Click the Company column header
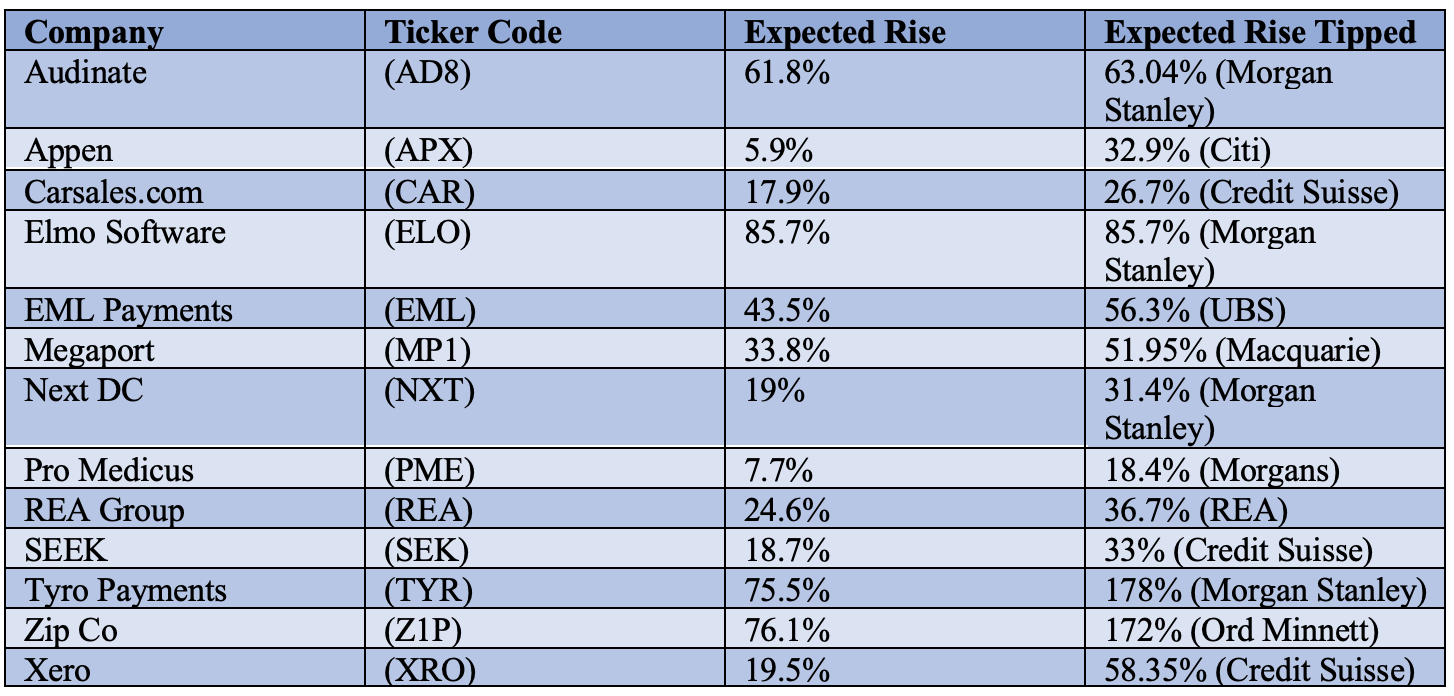The width and height of the screenshot is (1454, 696). (93, 32)
